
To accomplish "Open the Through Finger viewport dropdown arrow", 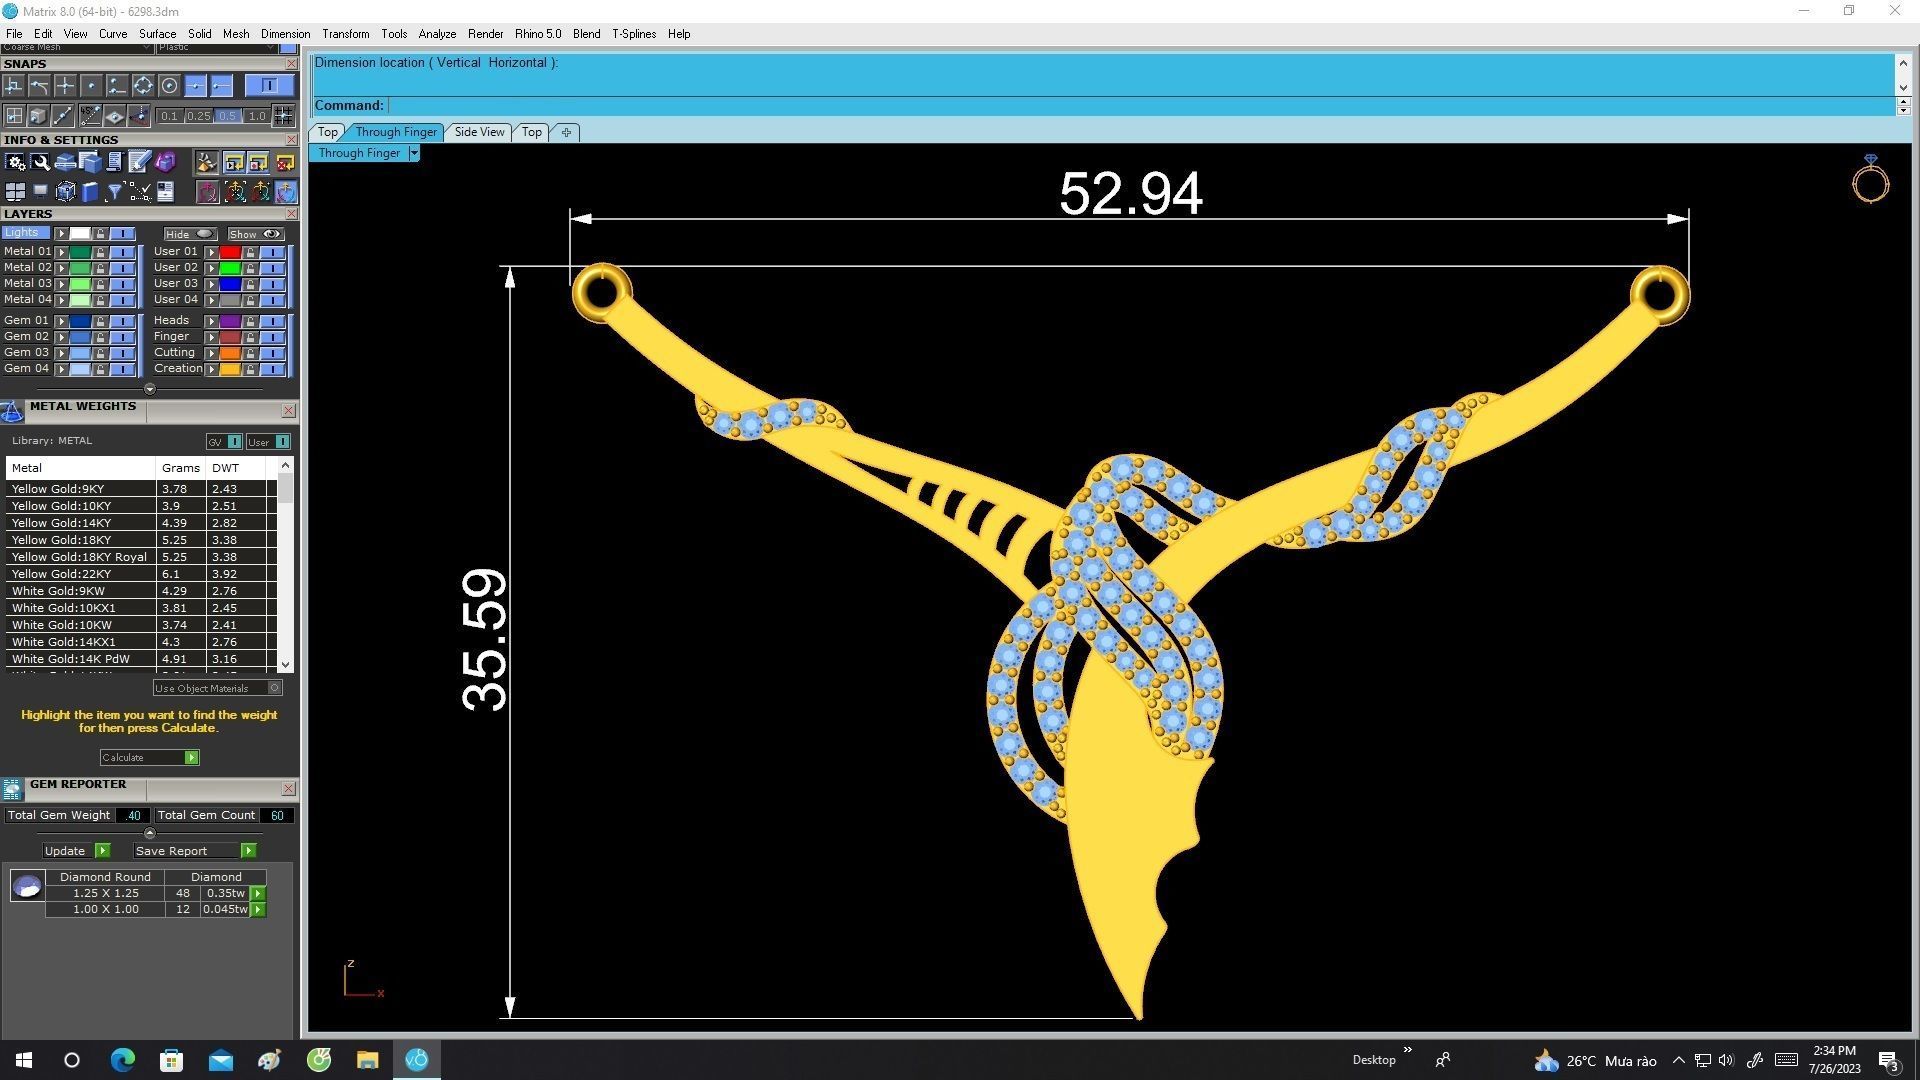I will pos(414,153).
